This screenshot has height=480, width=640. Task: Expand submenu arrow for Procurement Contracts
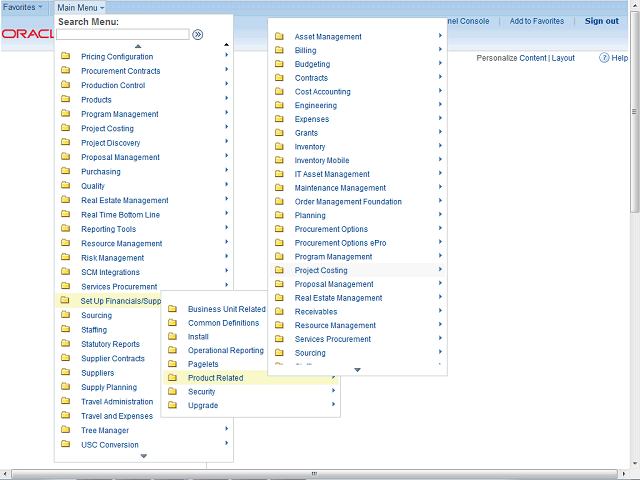click(x=227, y=69)
